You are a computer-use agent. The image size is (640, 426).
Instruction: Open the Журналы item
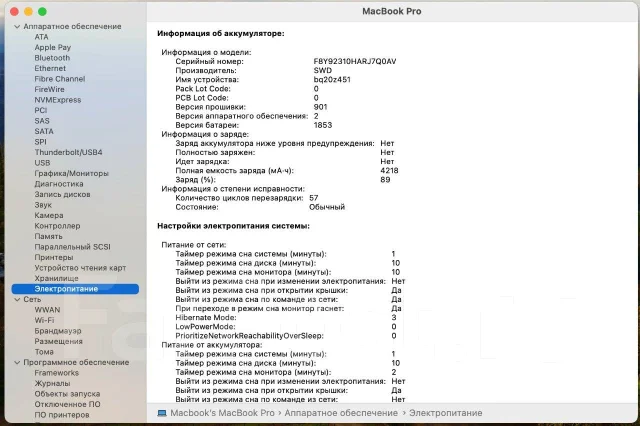click(52, 384)
